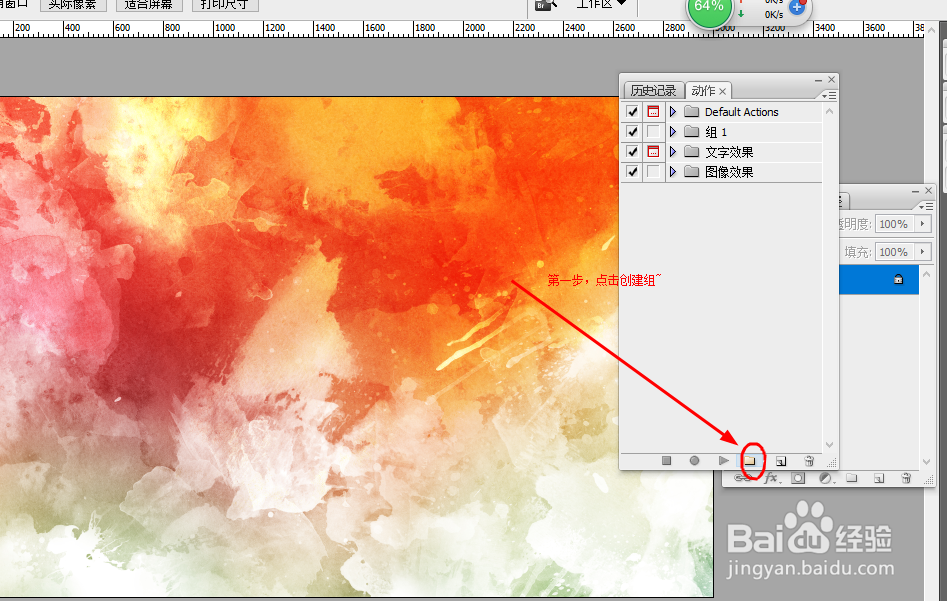Open the 工作区 workspace dropdown
Screen dimensions: 947x601
point(601,4)
